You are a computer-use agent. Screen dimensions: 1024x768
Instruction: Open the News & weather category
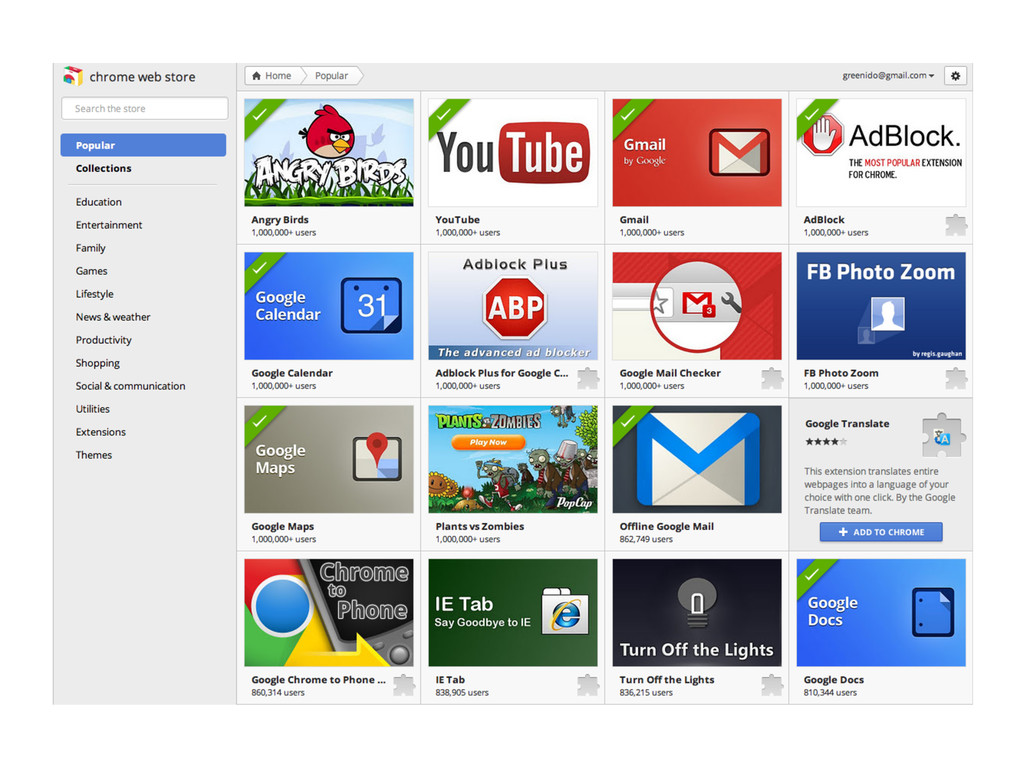113,317
